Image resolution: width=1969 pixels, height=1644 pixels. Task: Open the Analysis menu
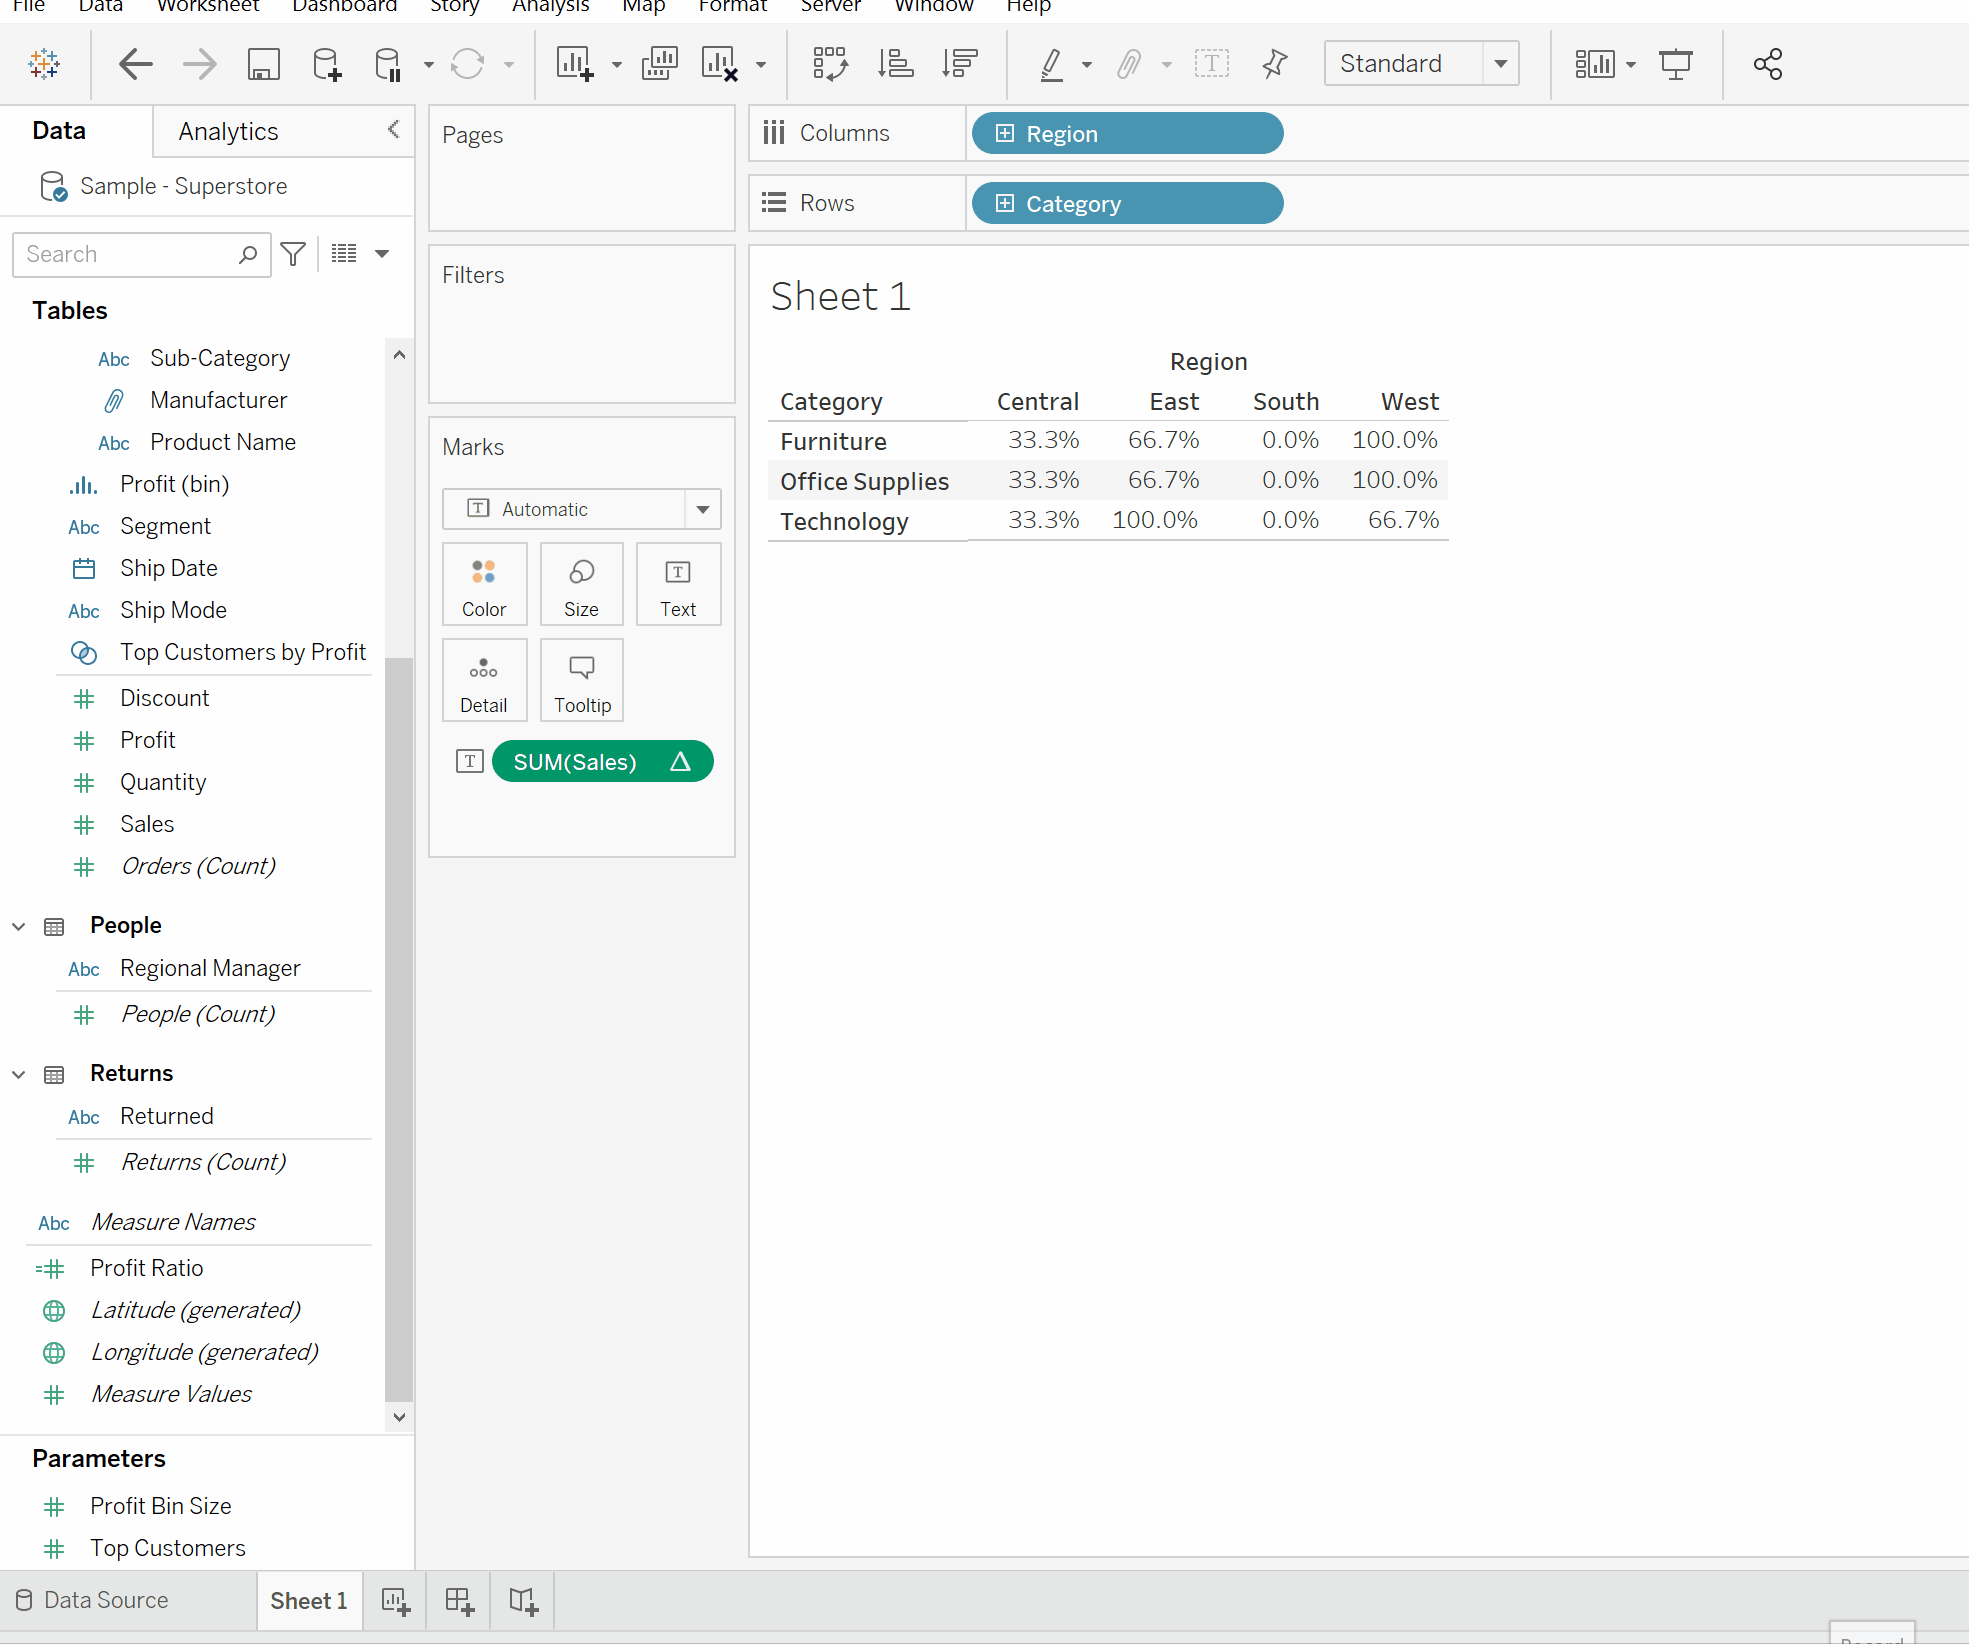coord(550,7)
